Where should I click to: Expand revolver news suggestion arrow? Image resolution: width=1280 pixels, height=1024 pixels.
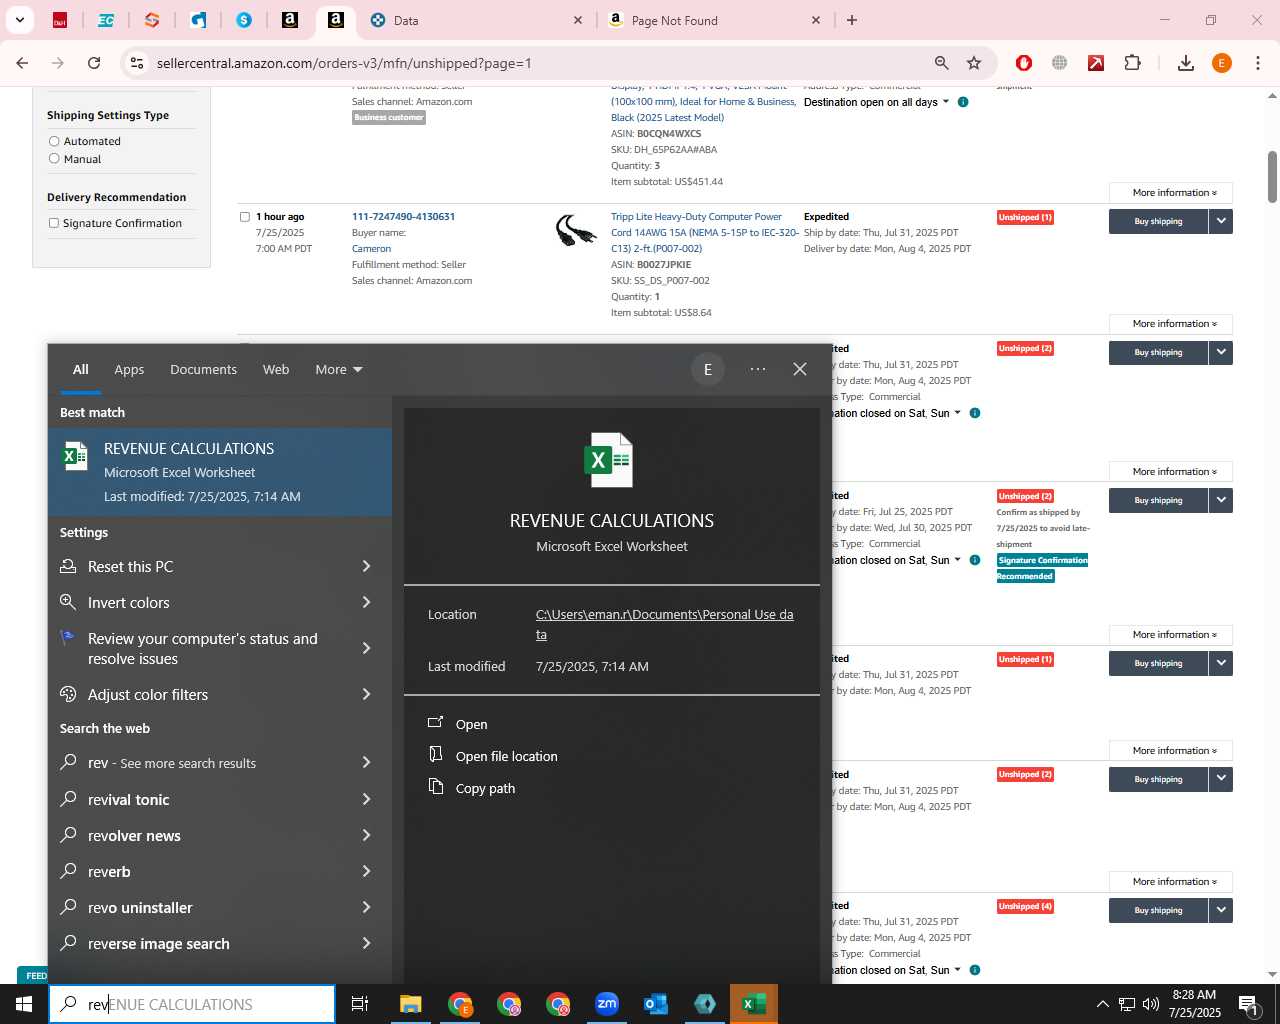366,835
